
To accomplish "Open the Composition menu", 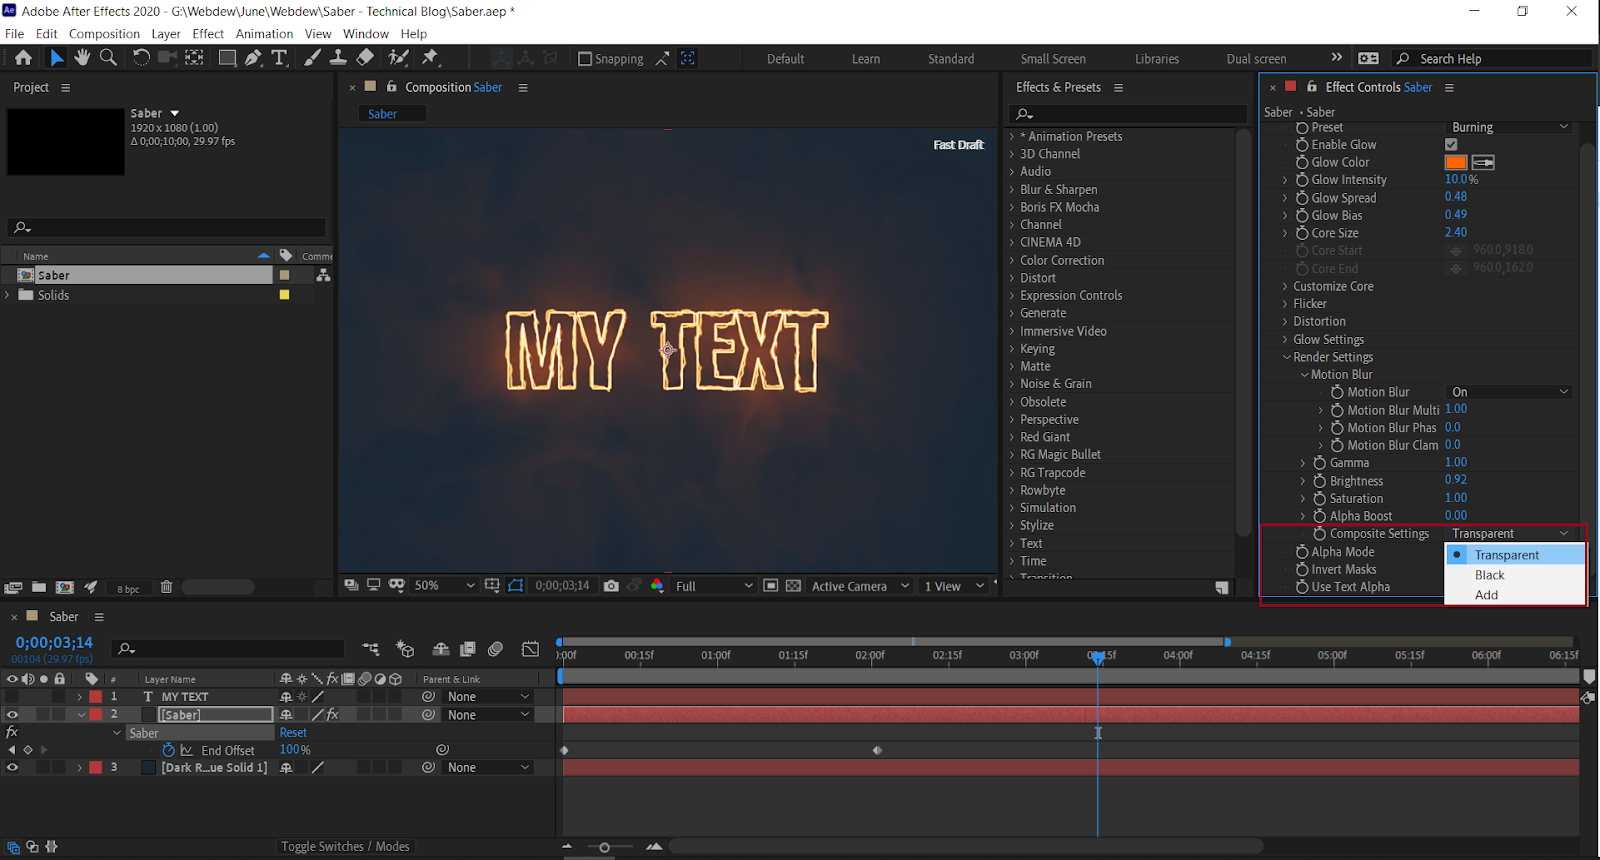I will [x=104, y=34].
